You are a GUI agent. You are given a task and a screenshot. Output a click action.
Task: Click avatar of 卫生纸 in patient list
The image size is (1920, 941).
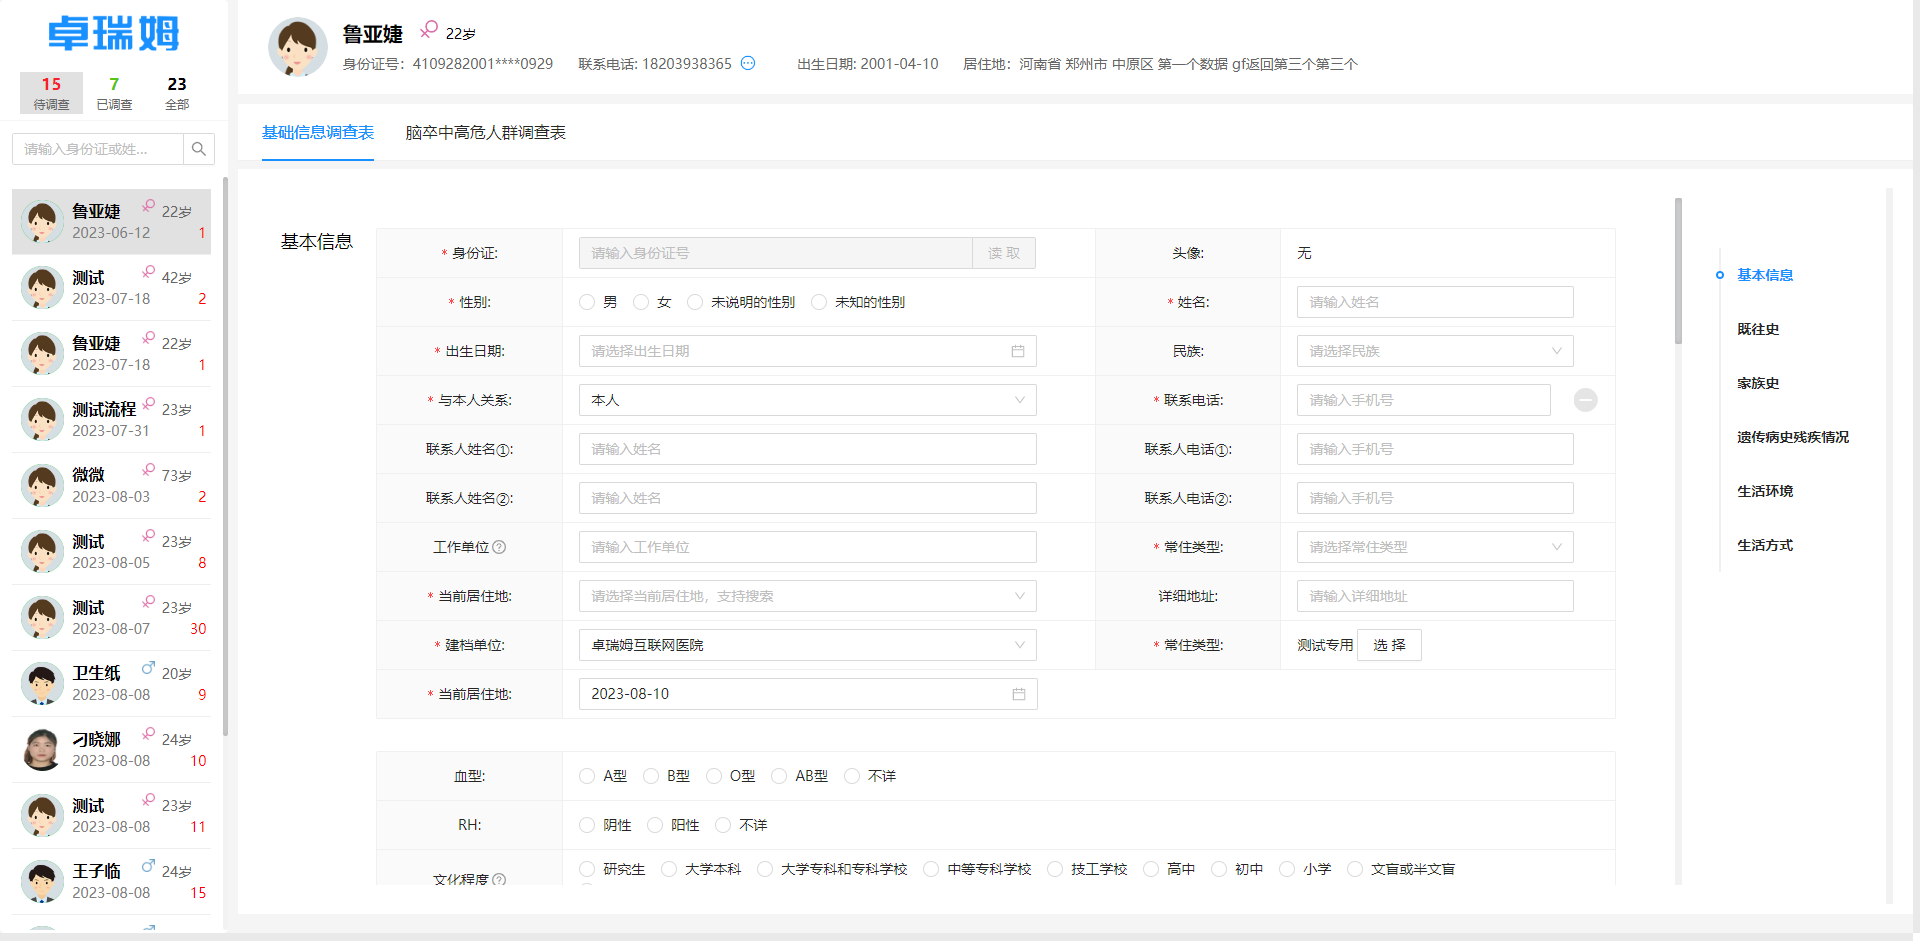[42, 683]
